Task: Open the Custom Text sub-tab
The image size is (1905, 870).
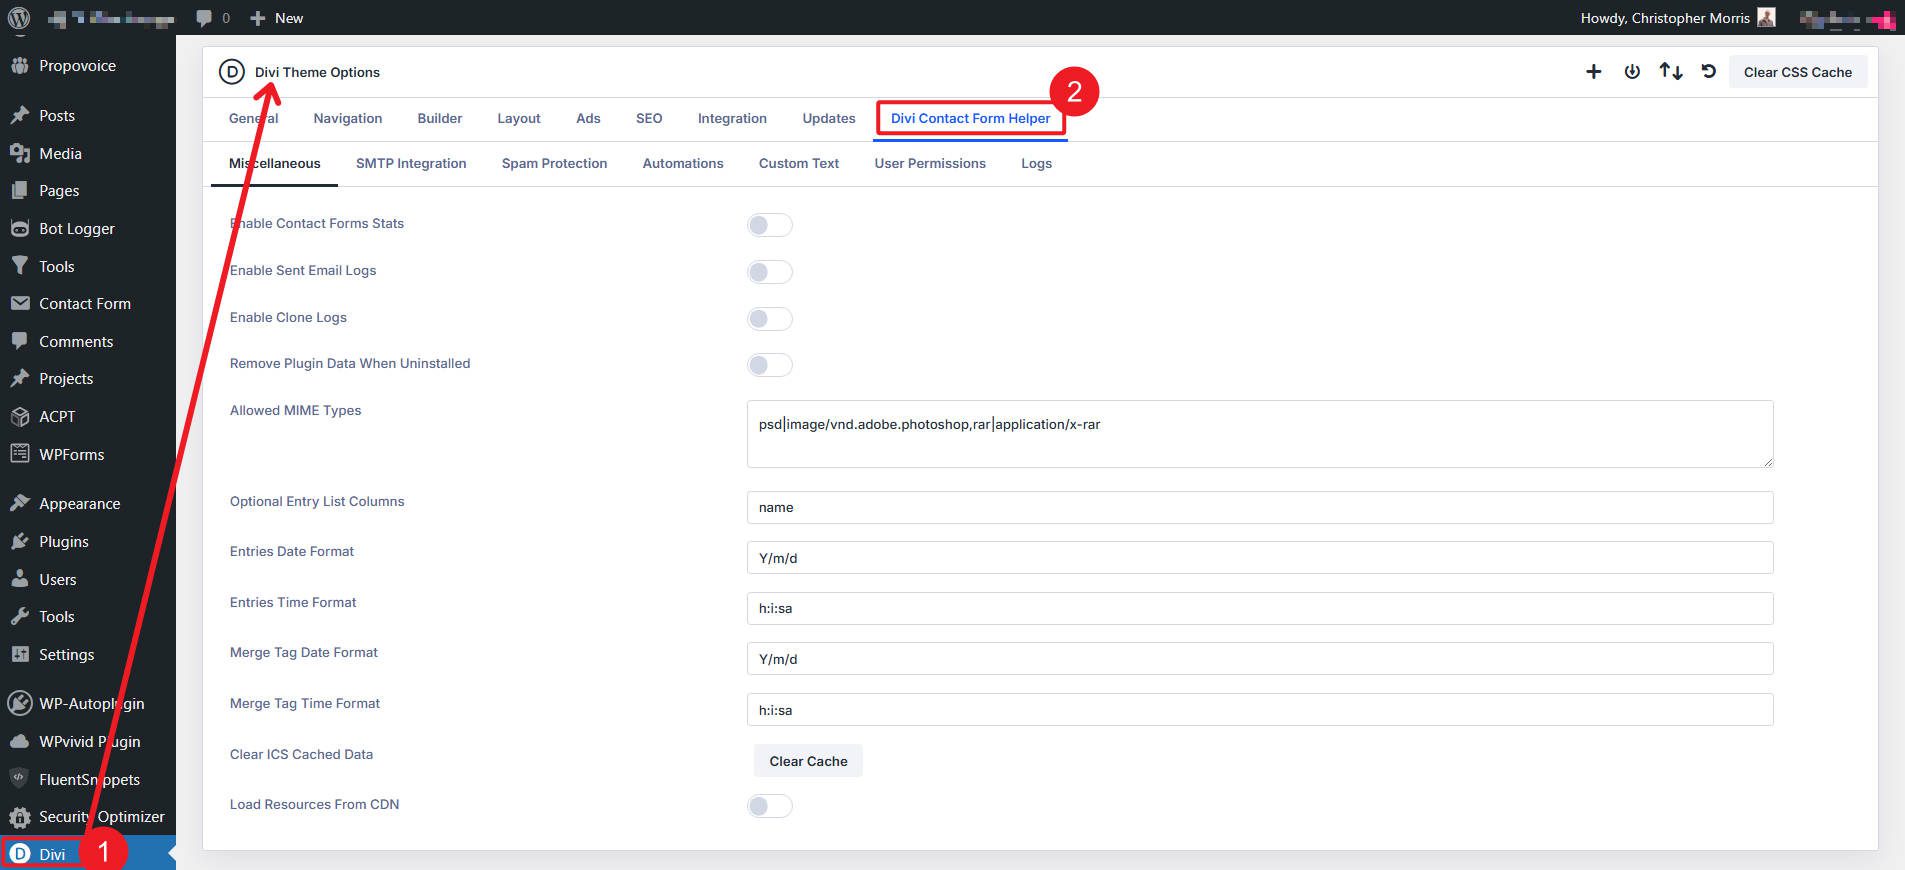Action: click(x=799, y=164)
